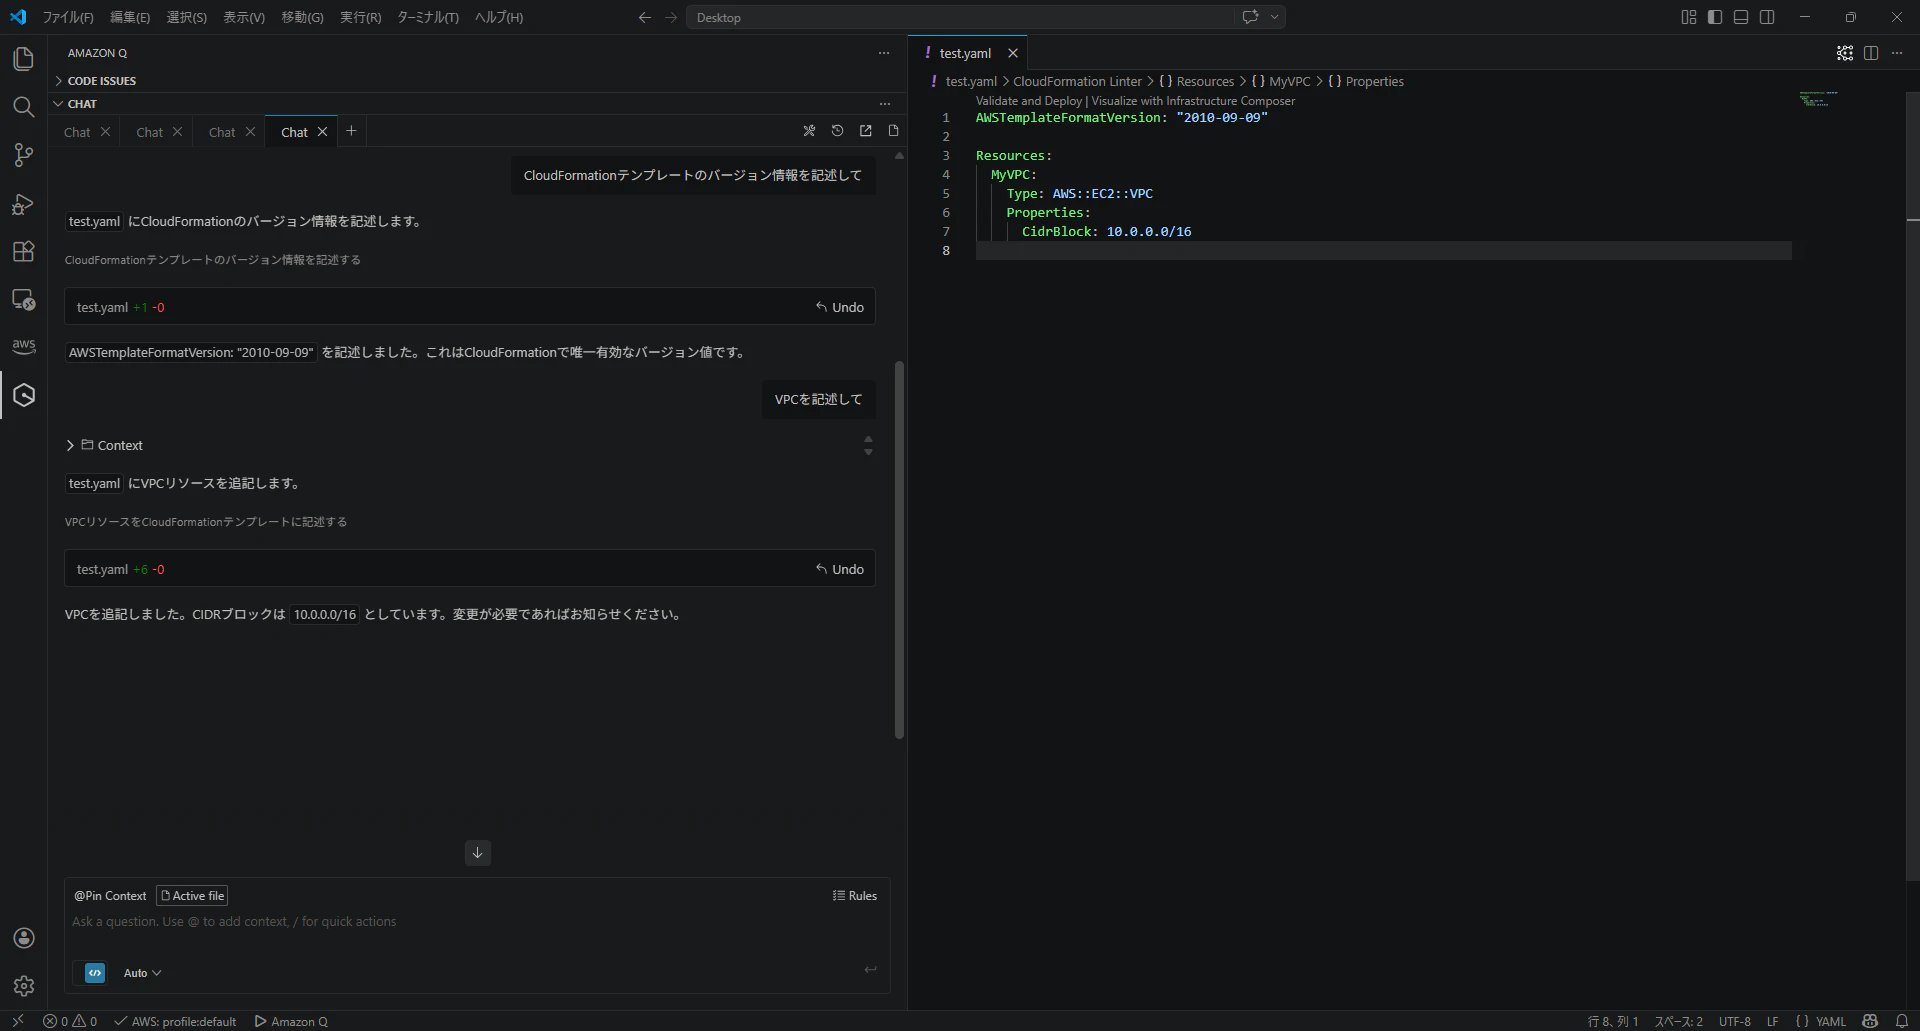The width and height of the screenshot is (1920, 1031).
Task: Open the ファイル(F) menu
Action: 68,17
